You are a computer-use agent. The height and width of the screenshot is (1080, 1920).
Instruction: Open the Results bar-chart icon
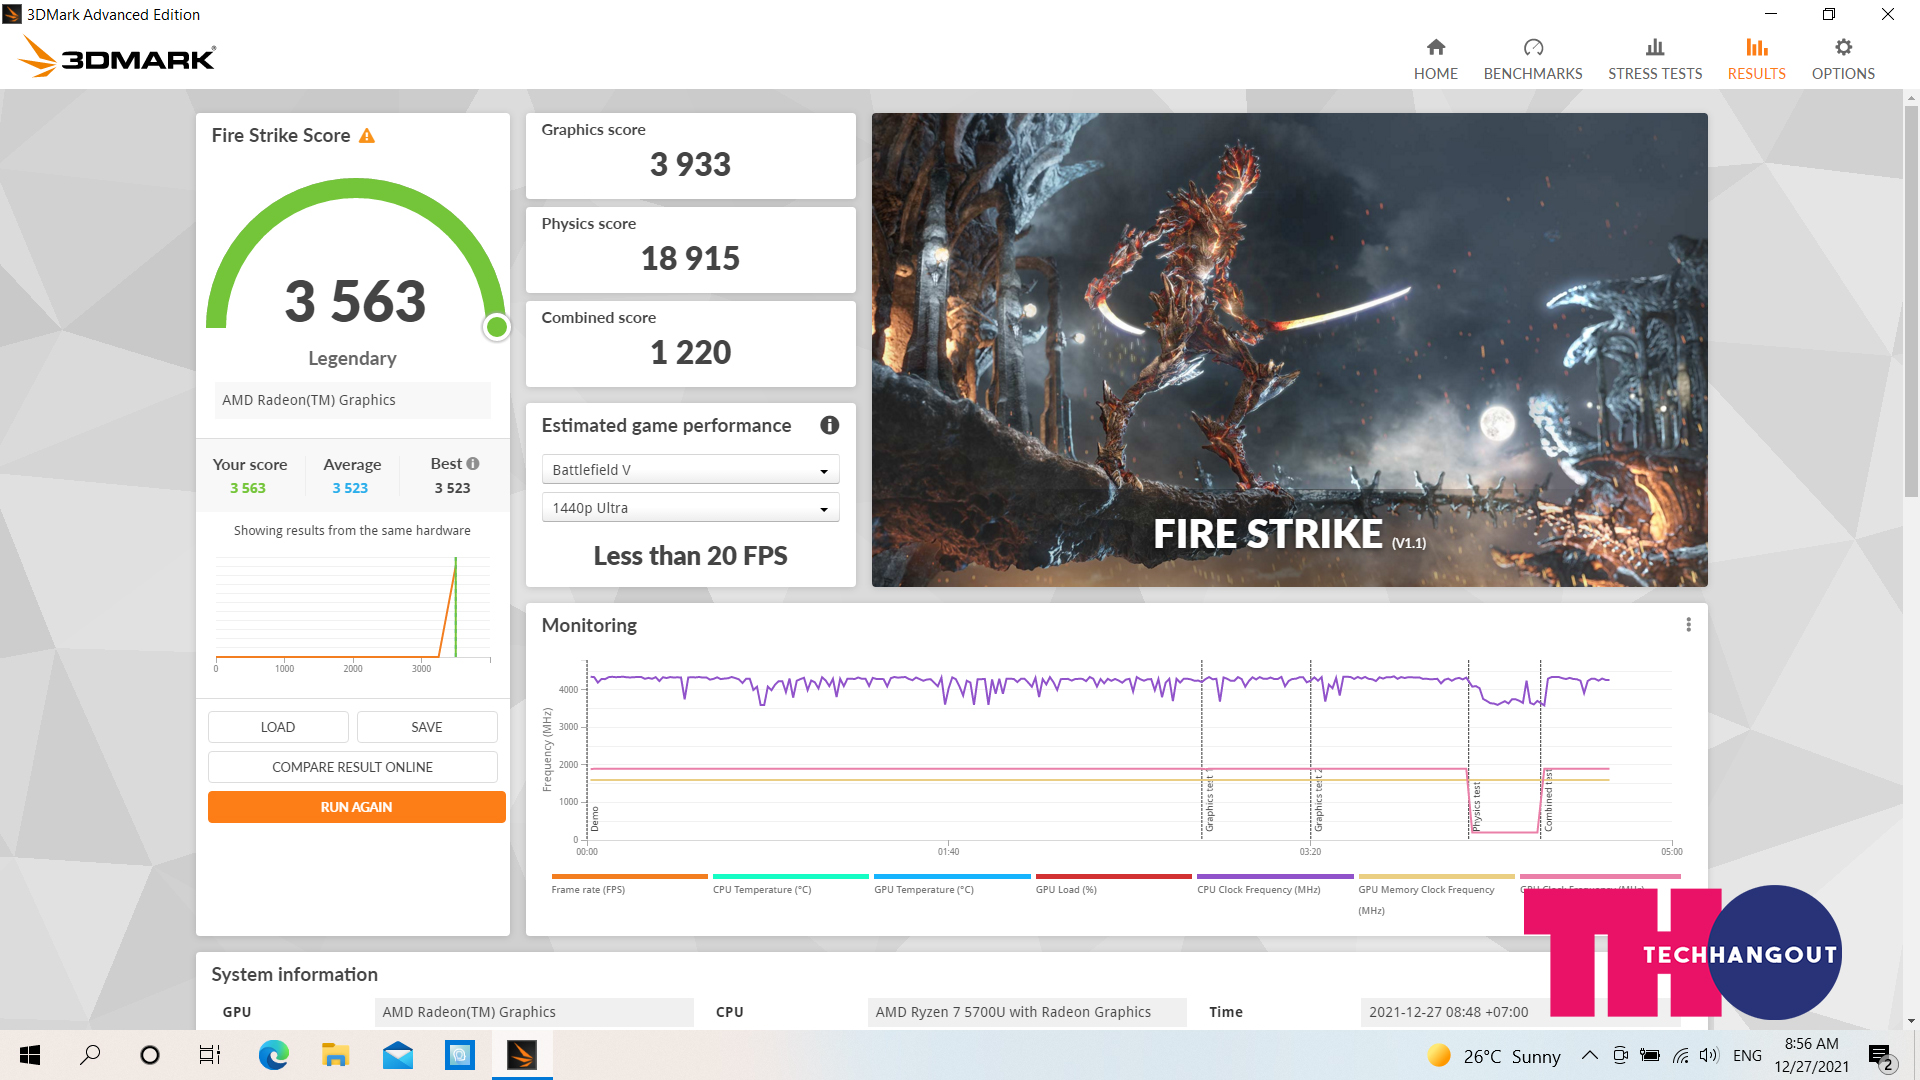(x=1757, y=47)
